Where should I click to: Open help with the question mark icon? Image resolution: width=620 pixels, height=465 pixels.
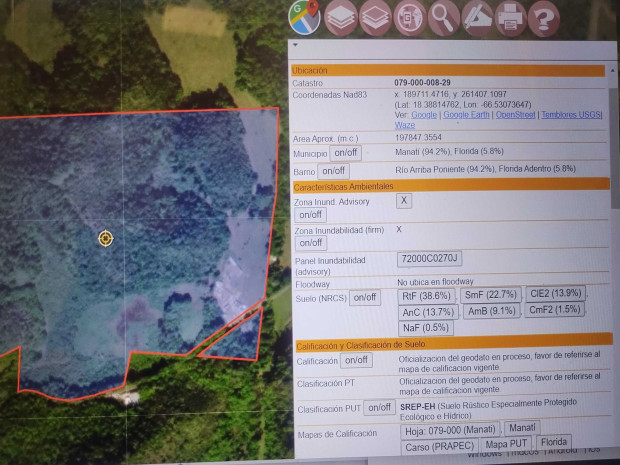[x=543, y=16]
